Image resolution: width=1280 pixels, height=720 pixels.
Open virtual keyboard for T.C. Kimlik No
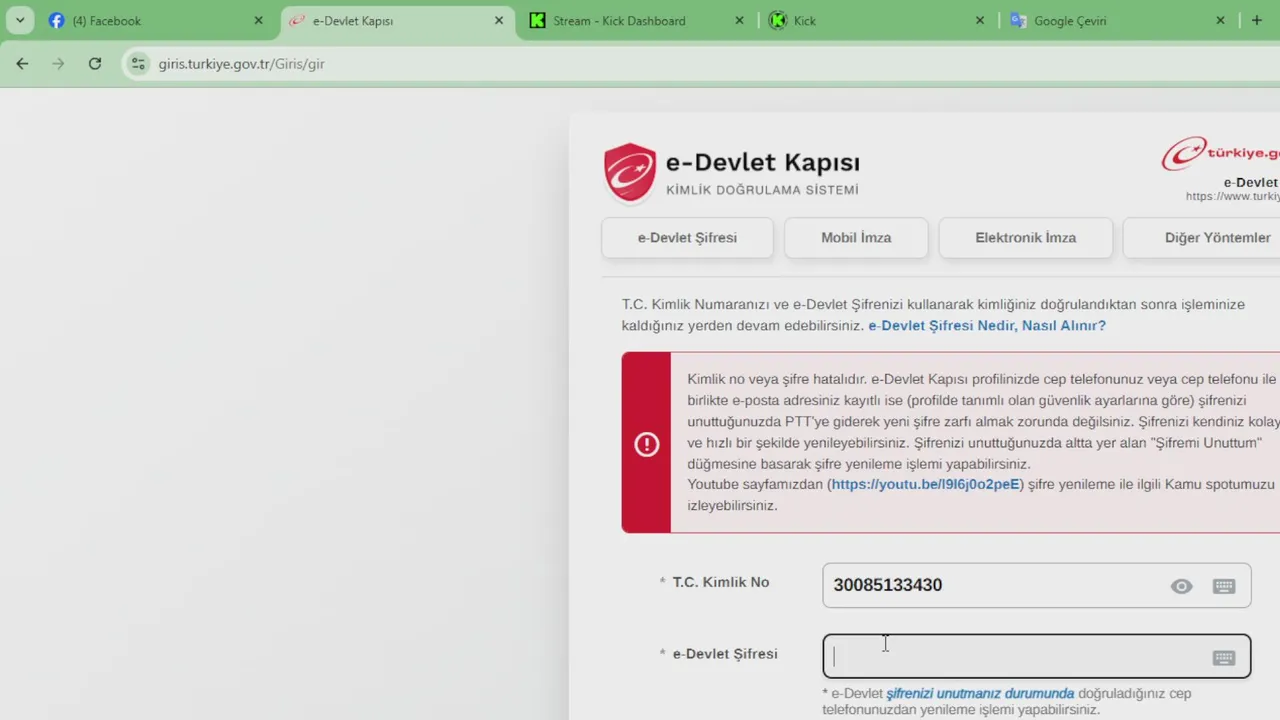(1224, 587)
